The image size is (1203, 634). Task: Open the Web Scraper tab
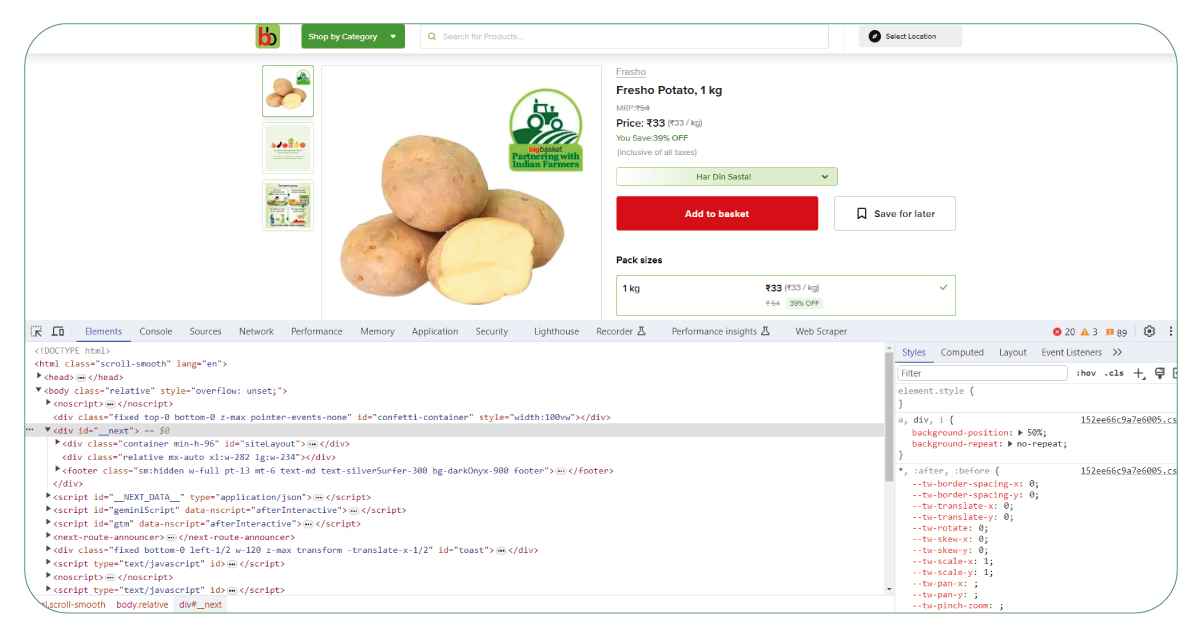[821, 331]
